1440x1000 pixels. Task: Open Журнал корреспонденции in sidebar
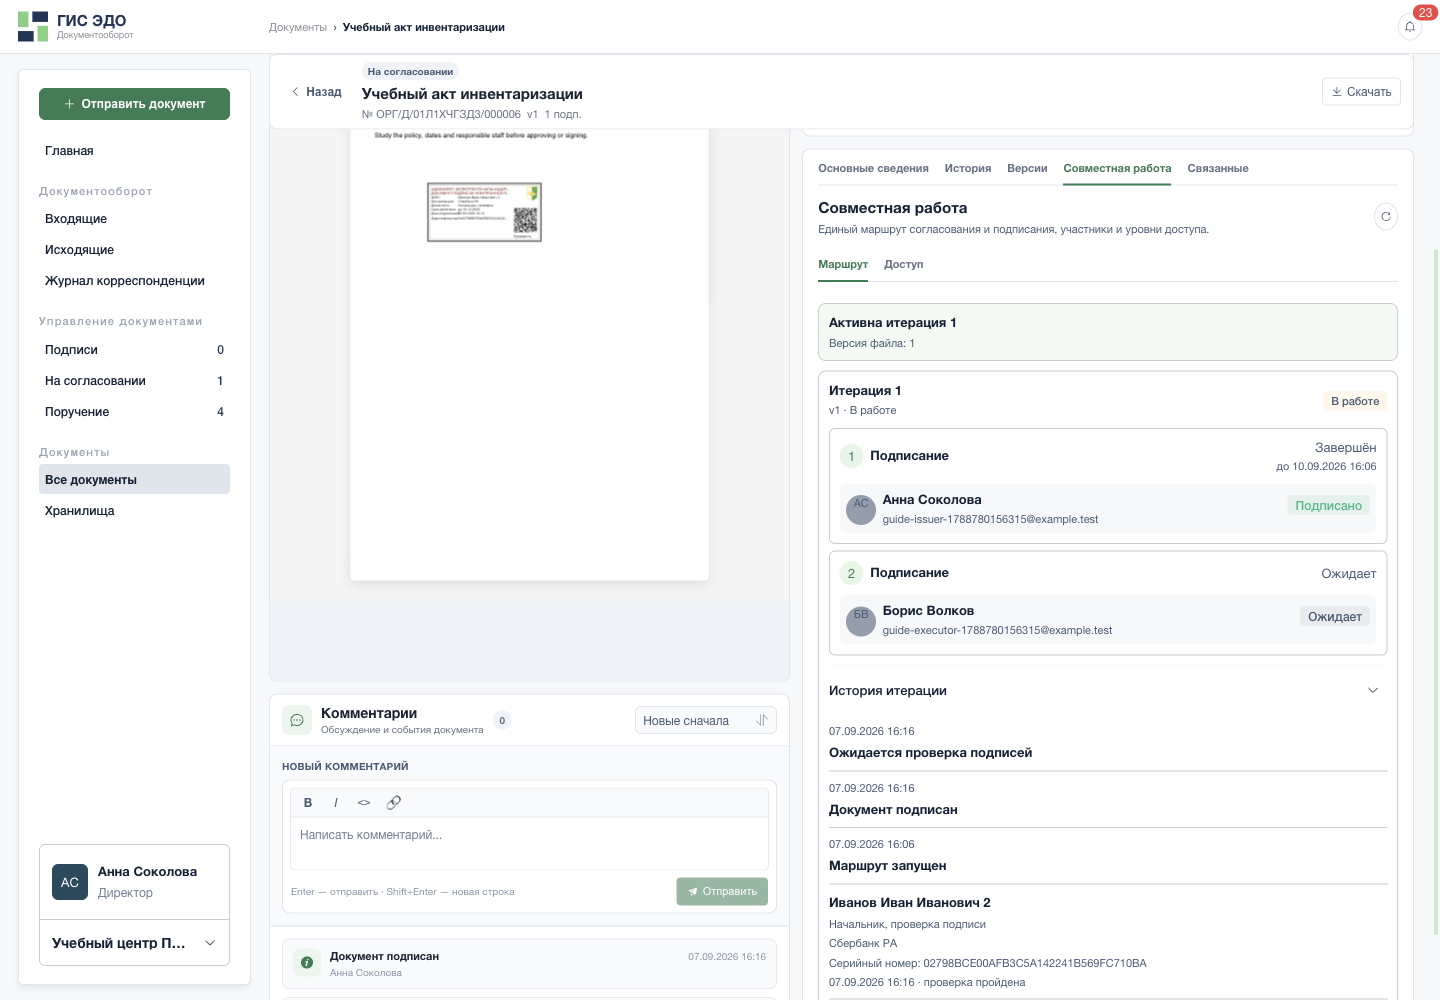(134, 281)
